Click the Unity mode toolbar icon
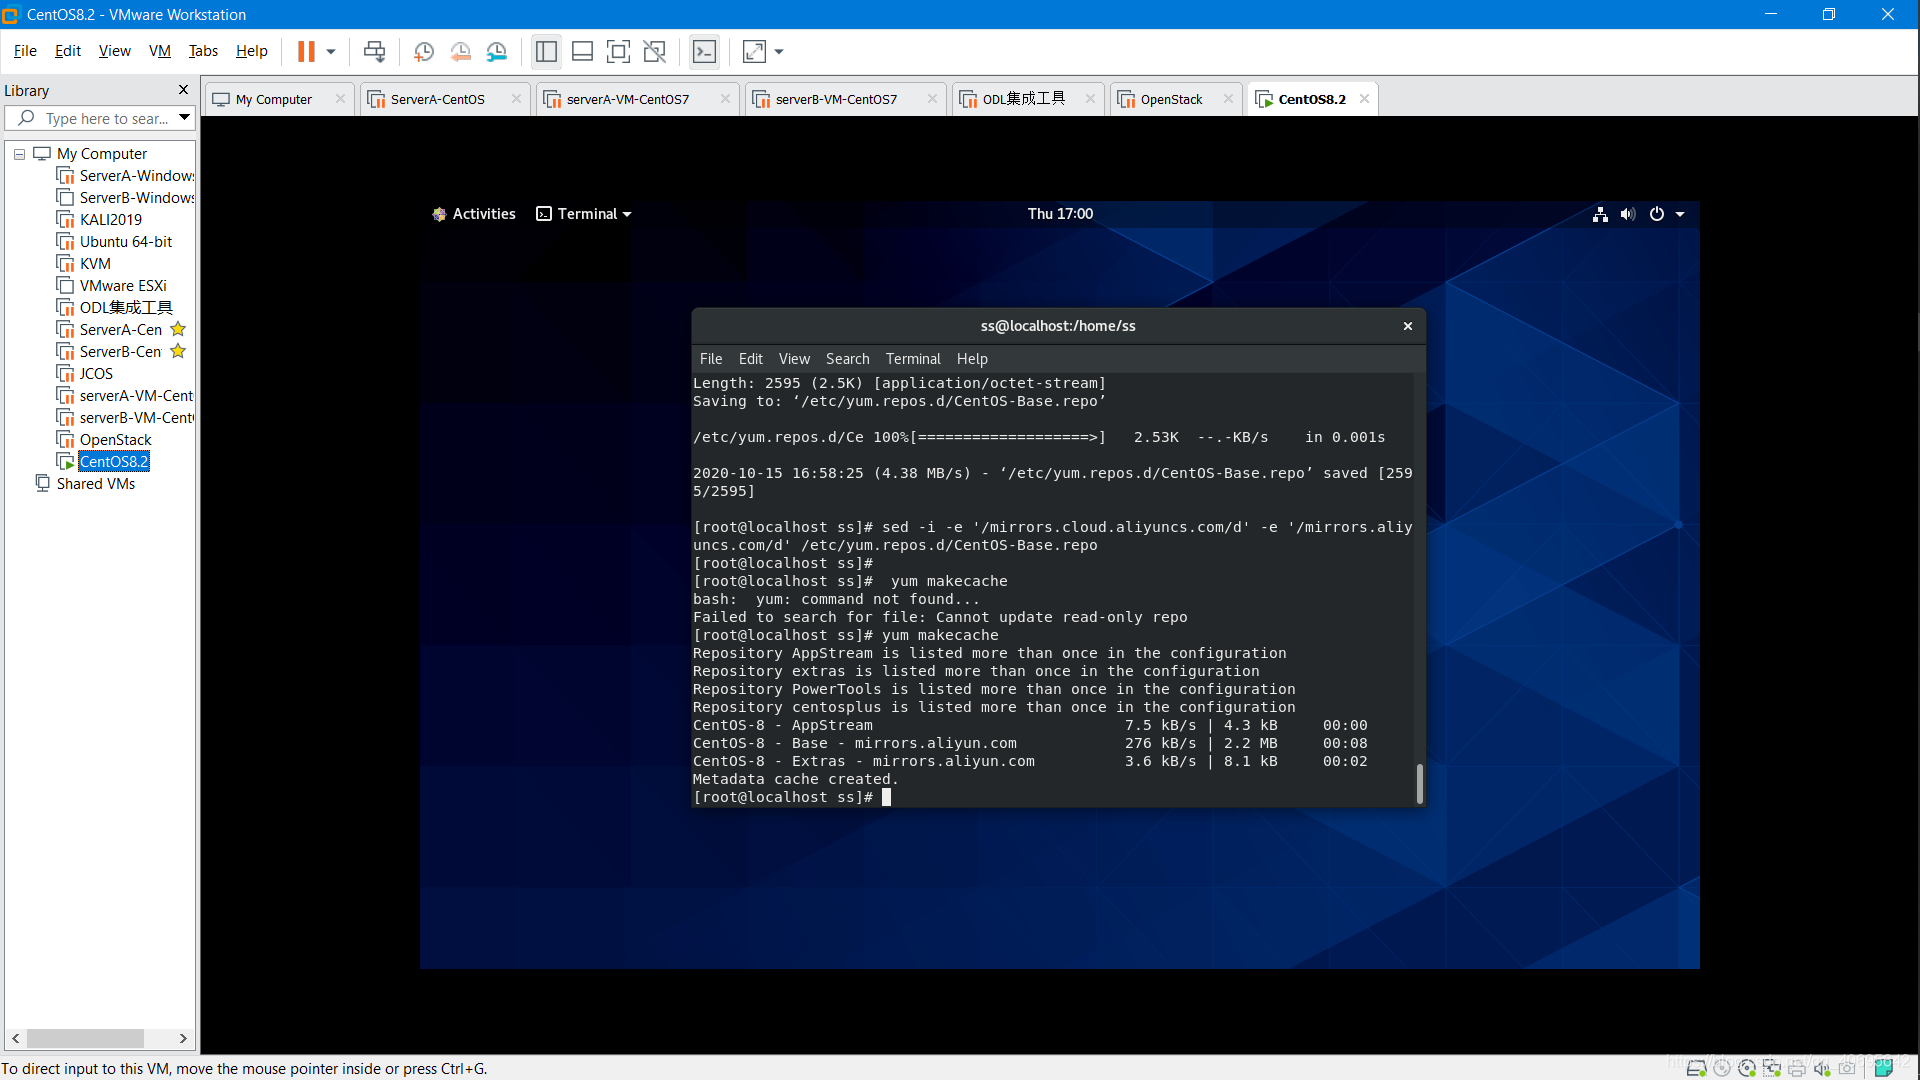The width and height of the screenshot is (1920, 1080). [x=654, y=52]
